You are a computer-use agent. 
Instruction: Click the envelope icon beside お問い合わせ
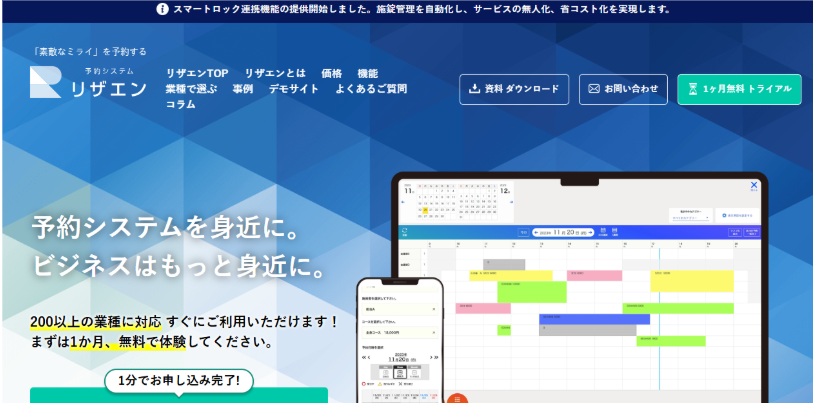pos(594,89)
